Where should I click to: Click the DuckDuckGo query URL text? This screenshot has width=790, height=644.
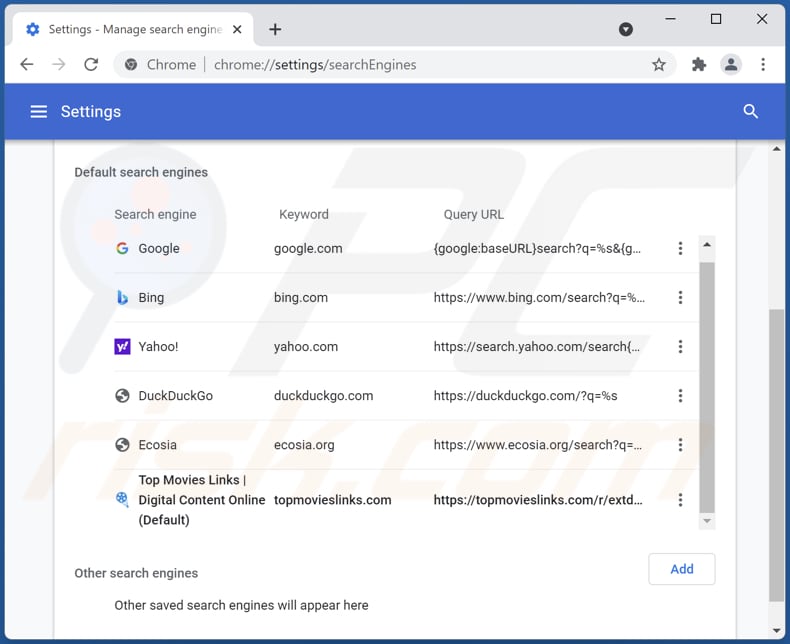click(525, 396)
